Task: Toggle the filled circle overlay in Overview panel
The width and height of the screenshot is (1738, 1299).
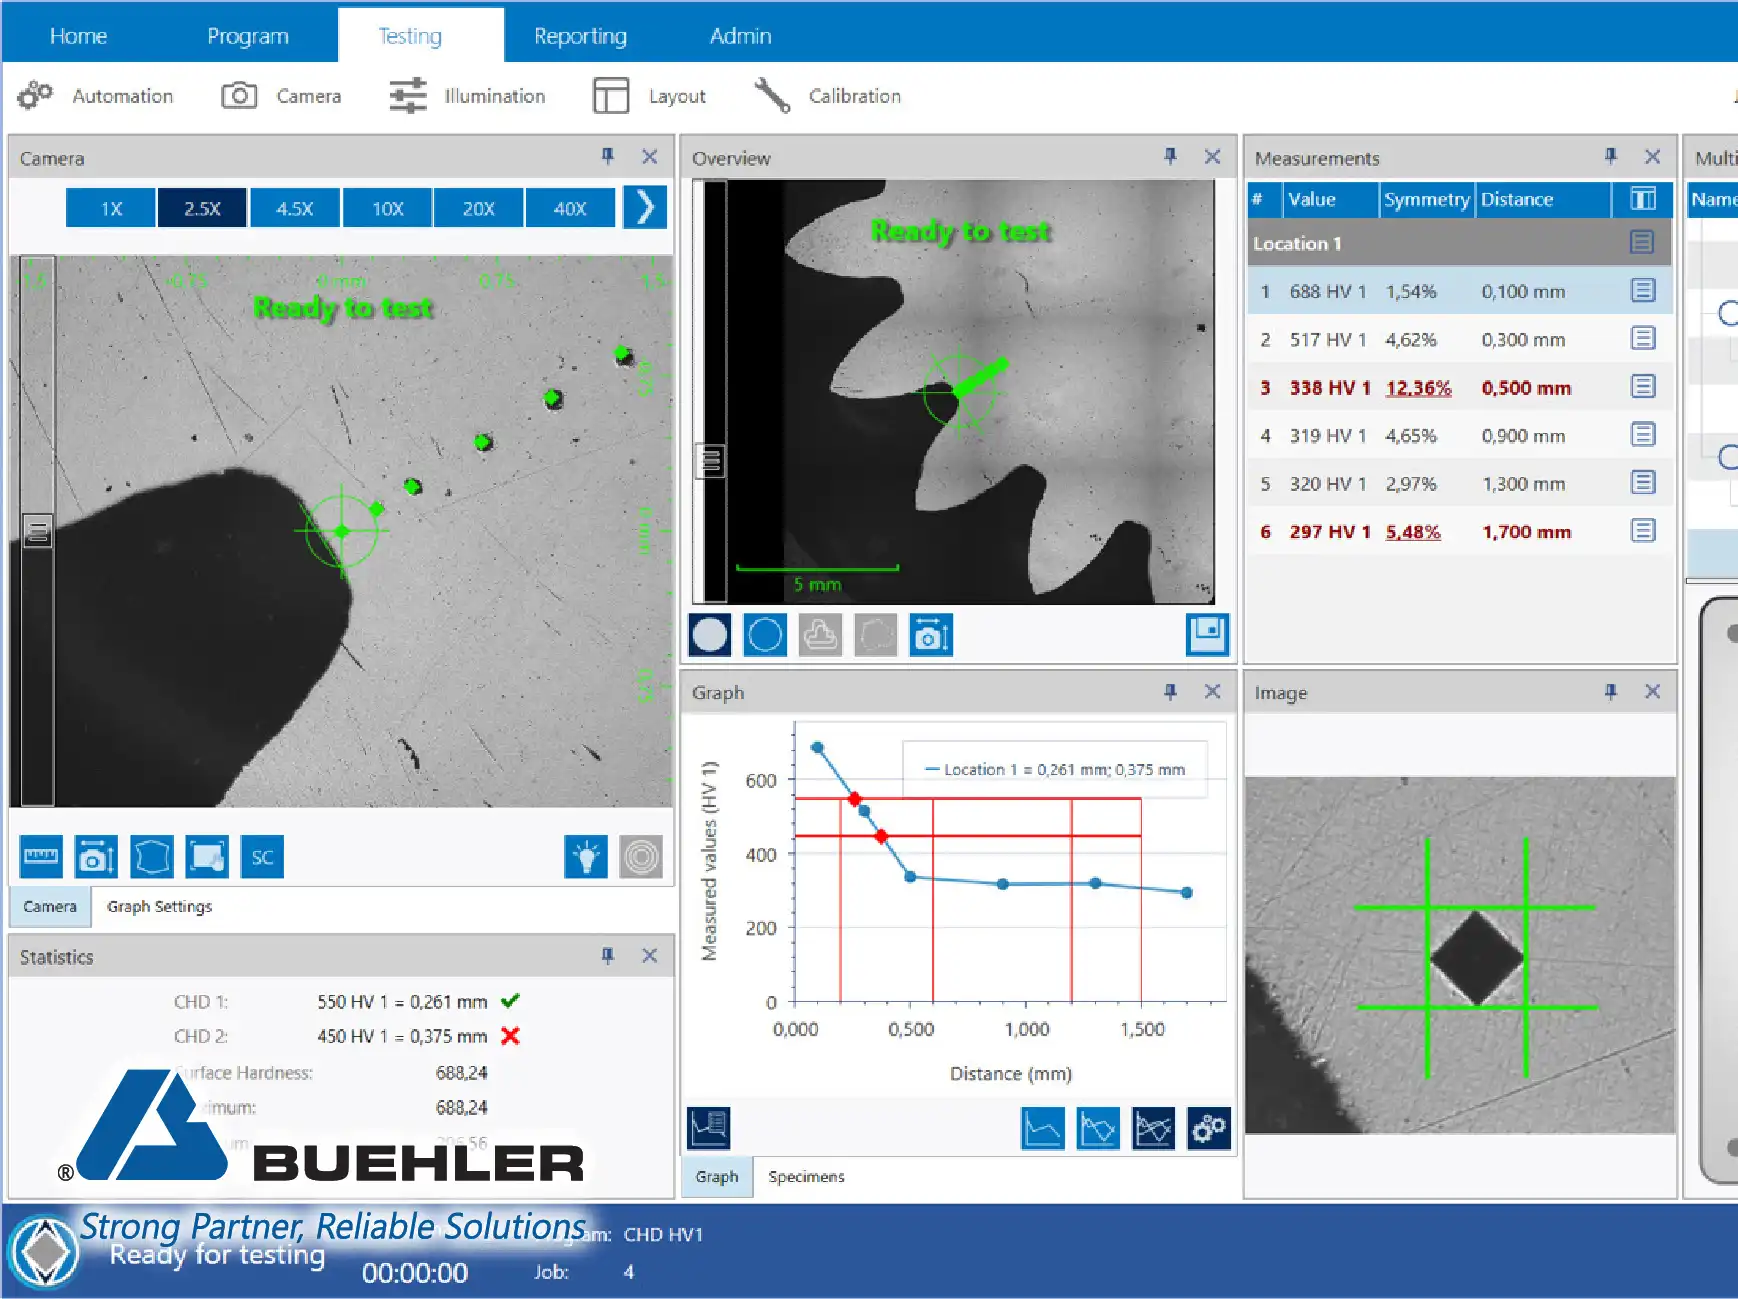Action: click(709, 634)
